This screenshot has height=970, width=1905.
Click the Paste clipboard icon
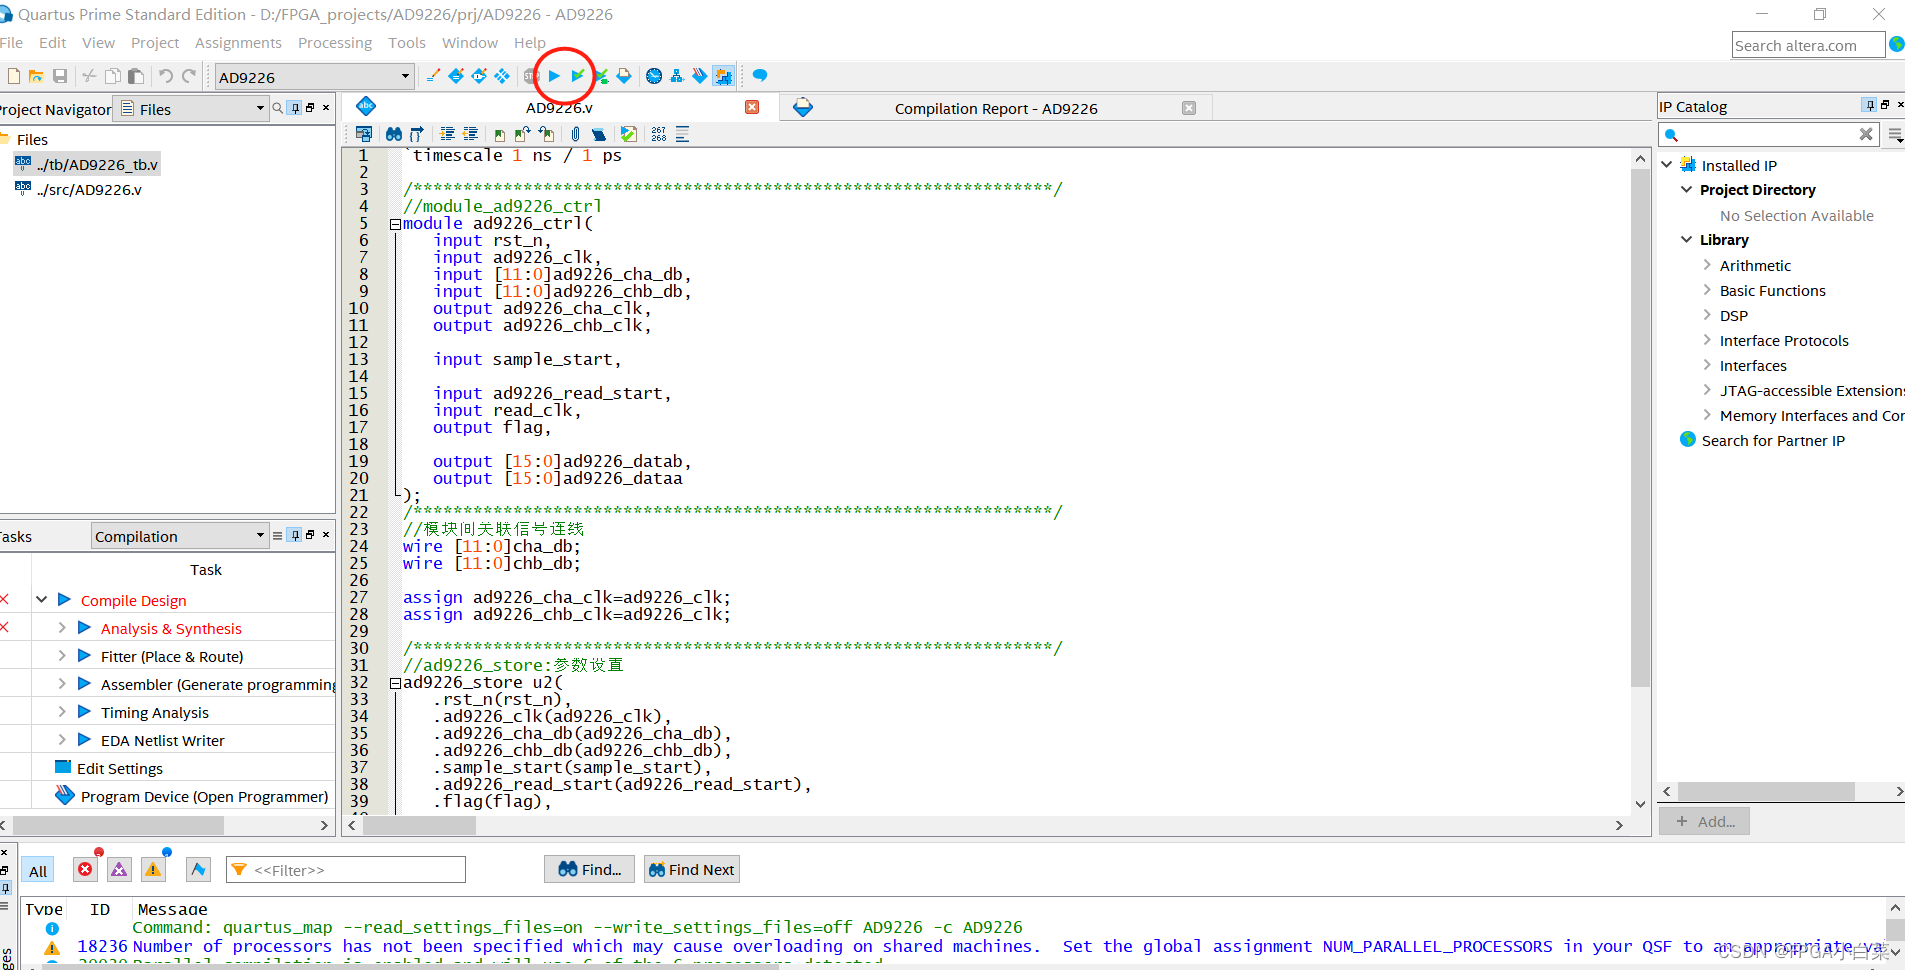pyautogui.click(x=136, y=76)
